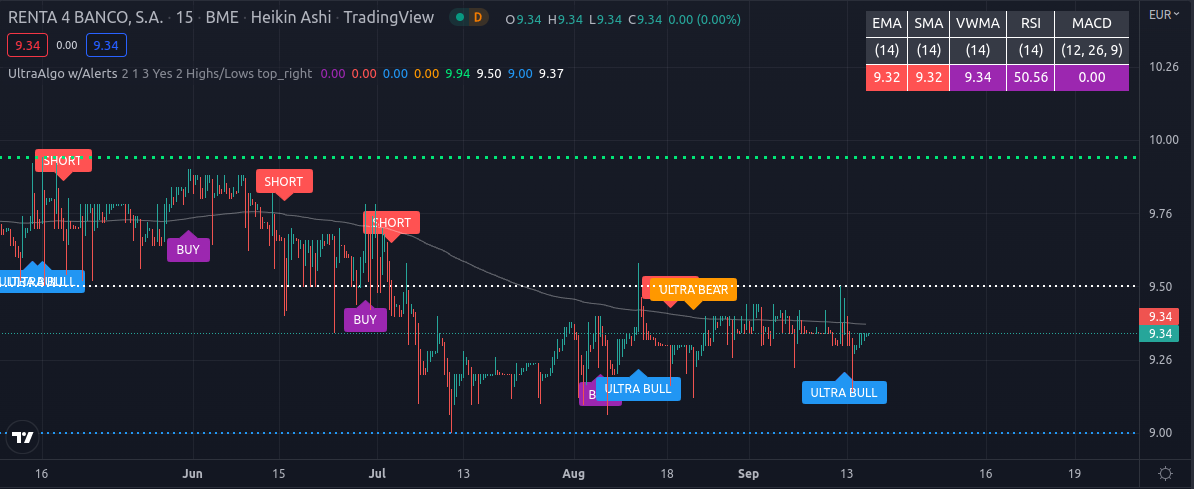The height and width of the screenshot is (489, 1194).
Task: Click the RSI header cell in table
Action: pos(1030,24)
